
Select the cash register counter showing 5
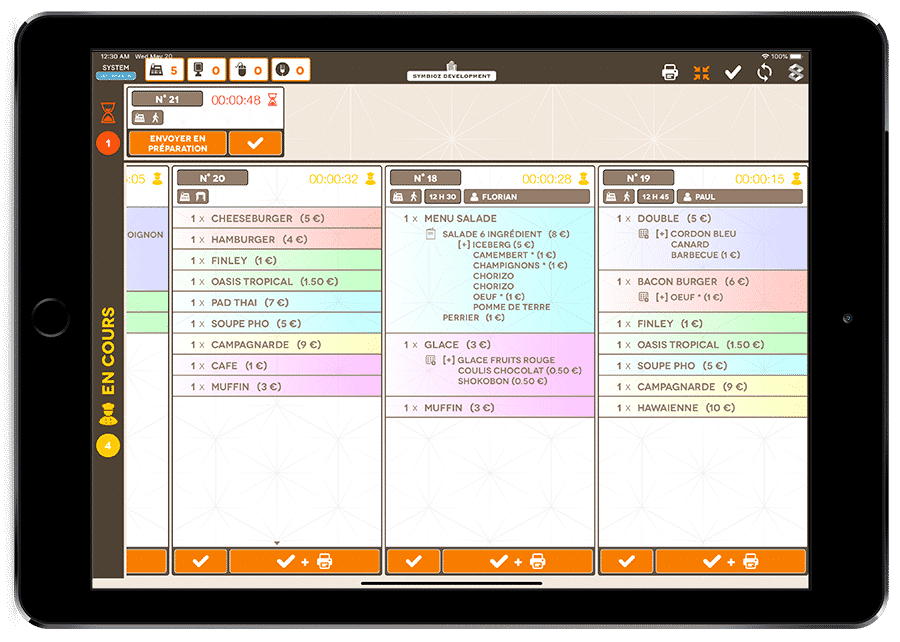coord(163,70)
